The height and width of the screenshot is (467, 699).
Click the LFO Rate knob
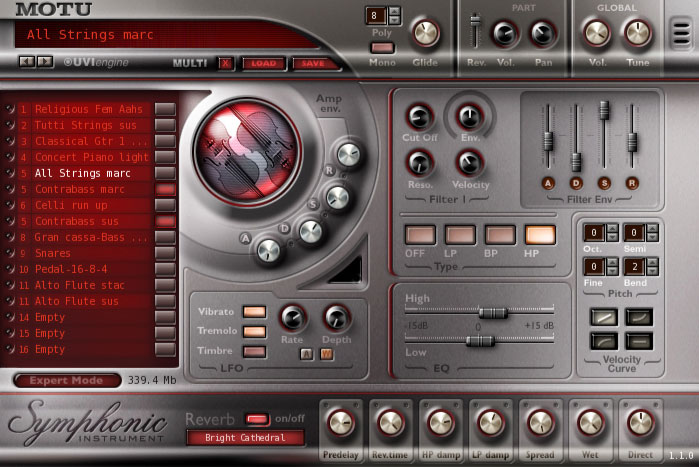tap(293, 318)
